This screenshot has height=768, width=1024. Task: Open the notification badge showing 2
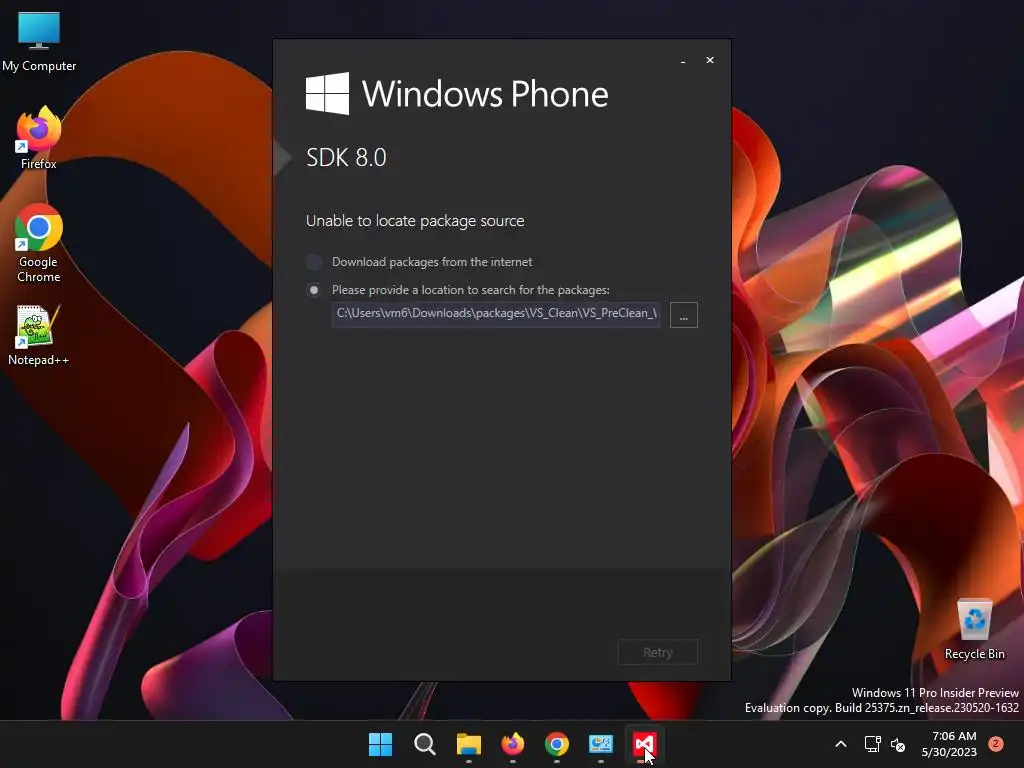click(996, 744)
